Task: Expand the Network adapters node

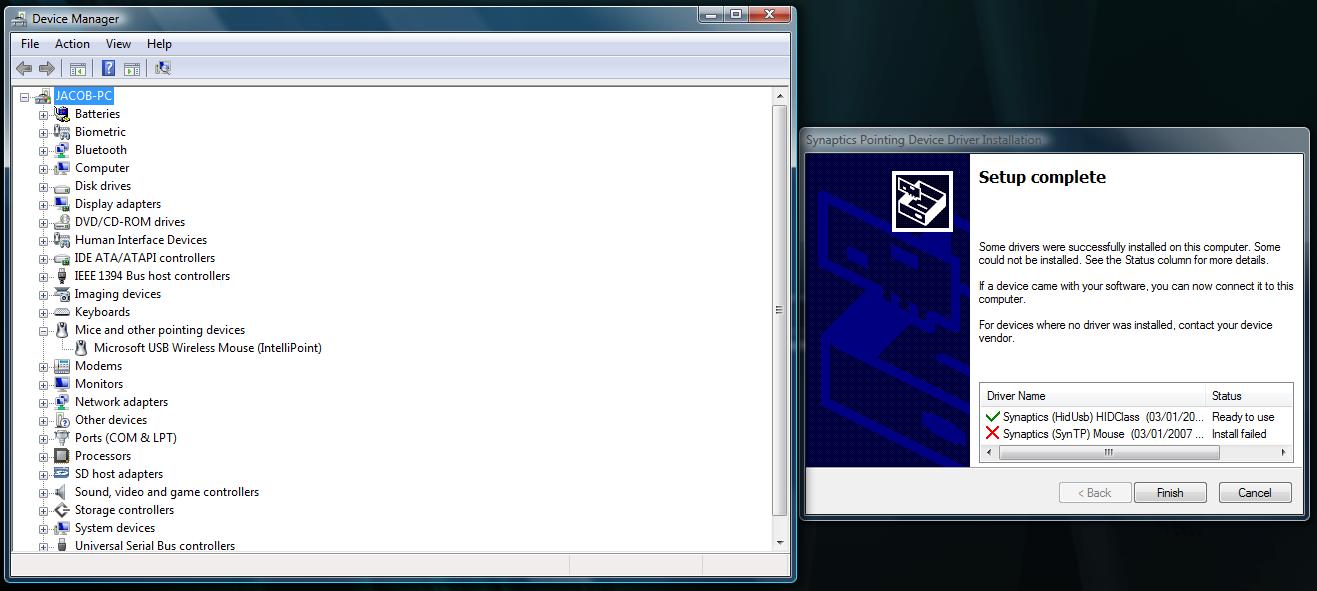Action: [44, 403]
